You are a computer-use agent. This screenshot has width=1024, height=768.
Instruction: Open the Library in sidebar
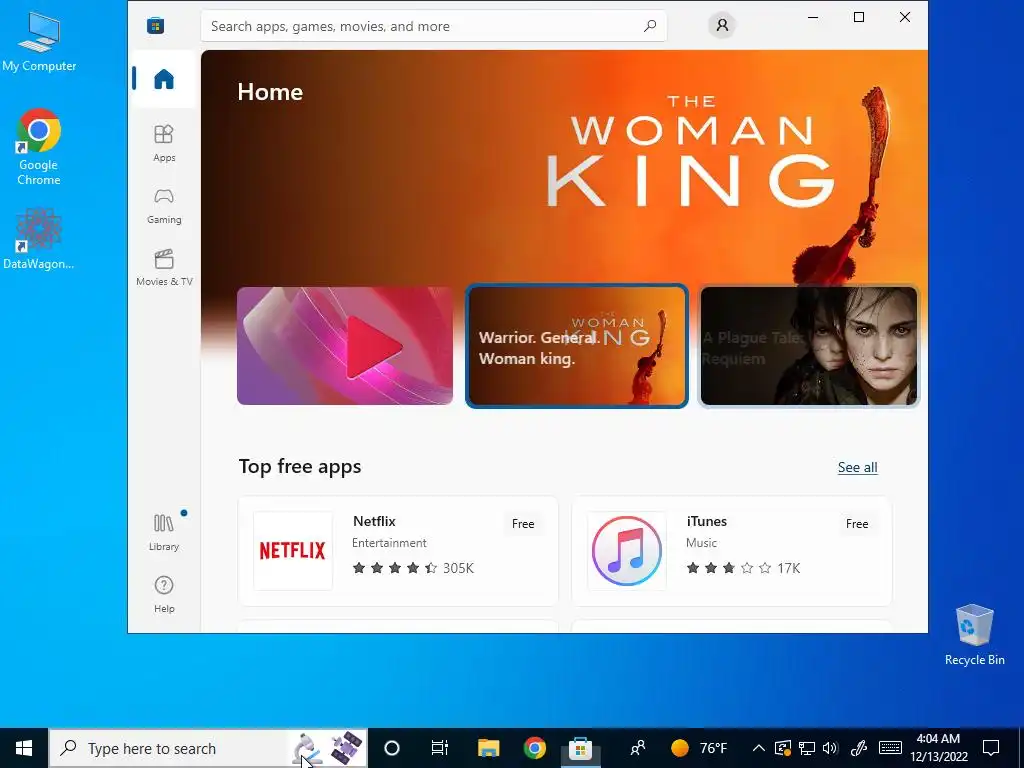coord(164,532)
